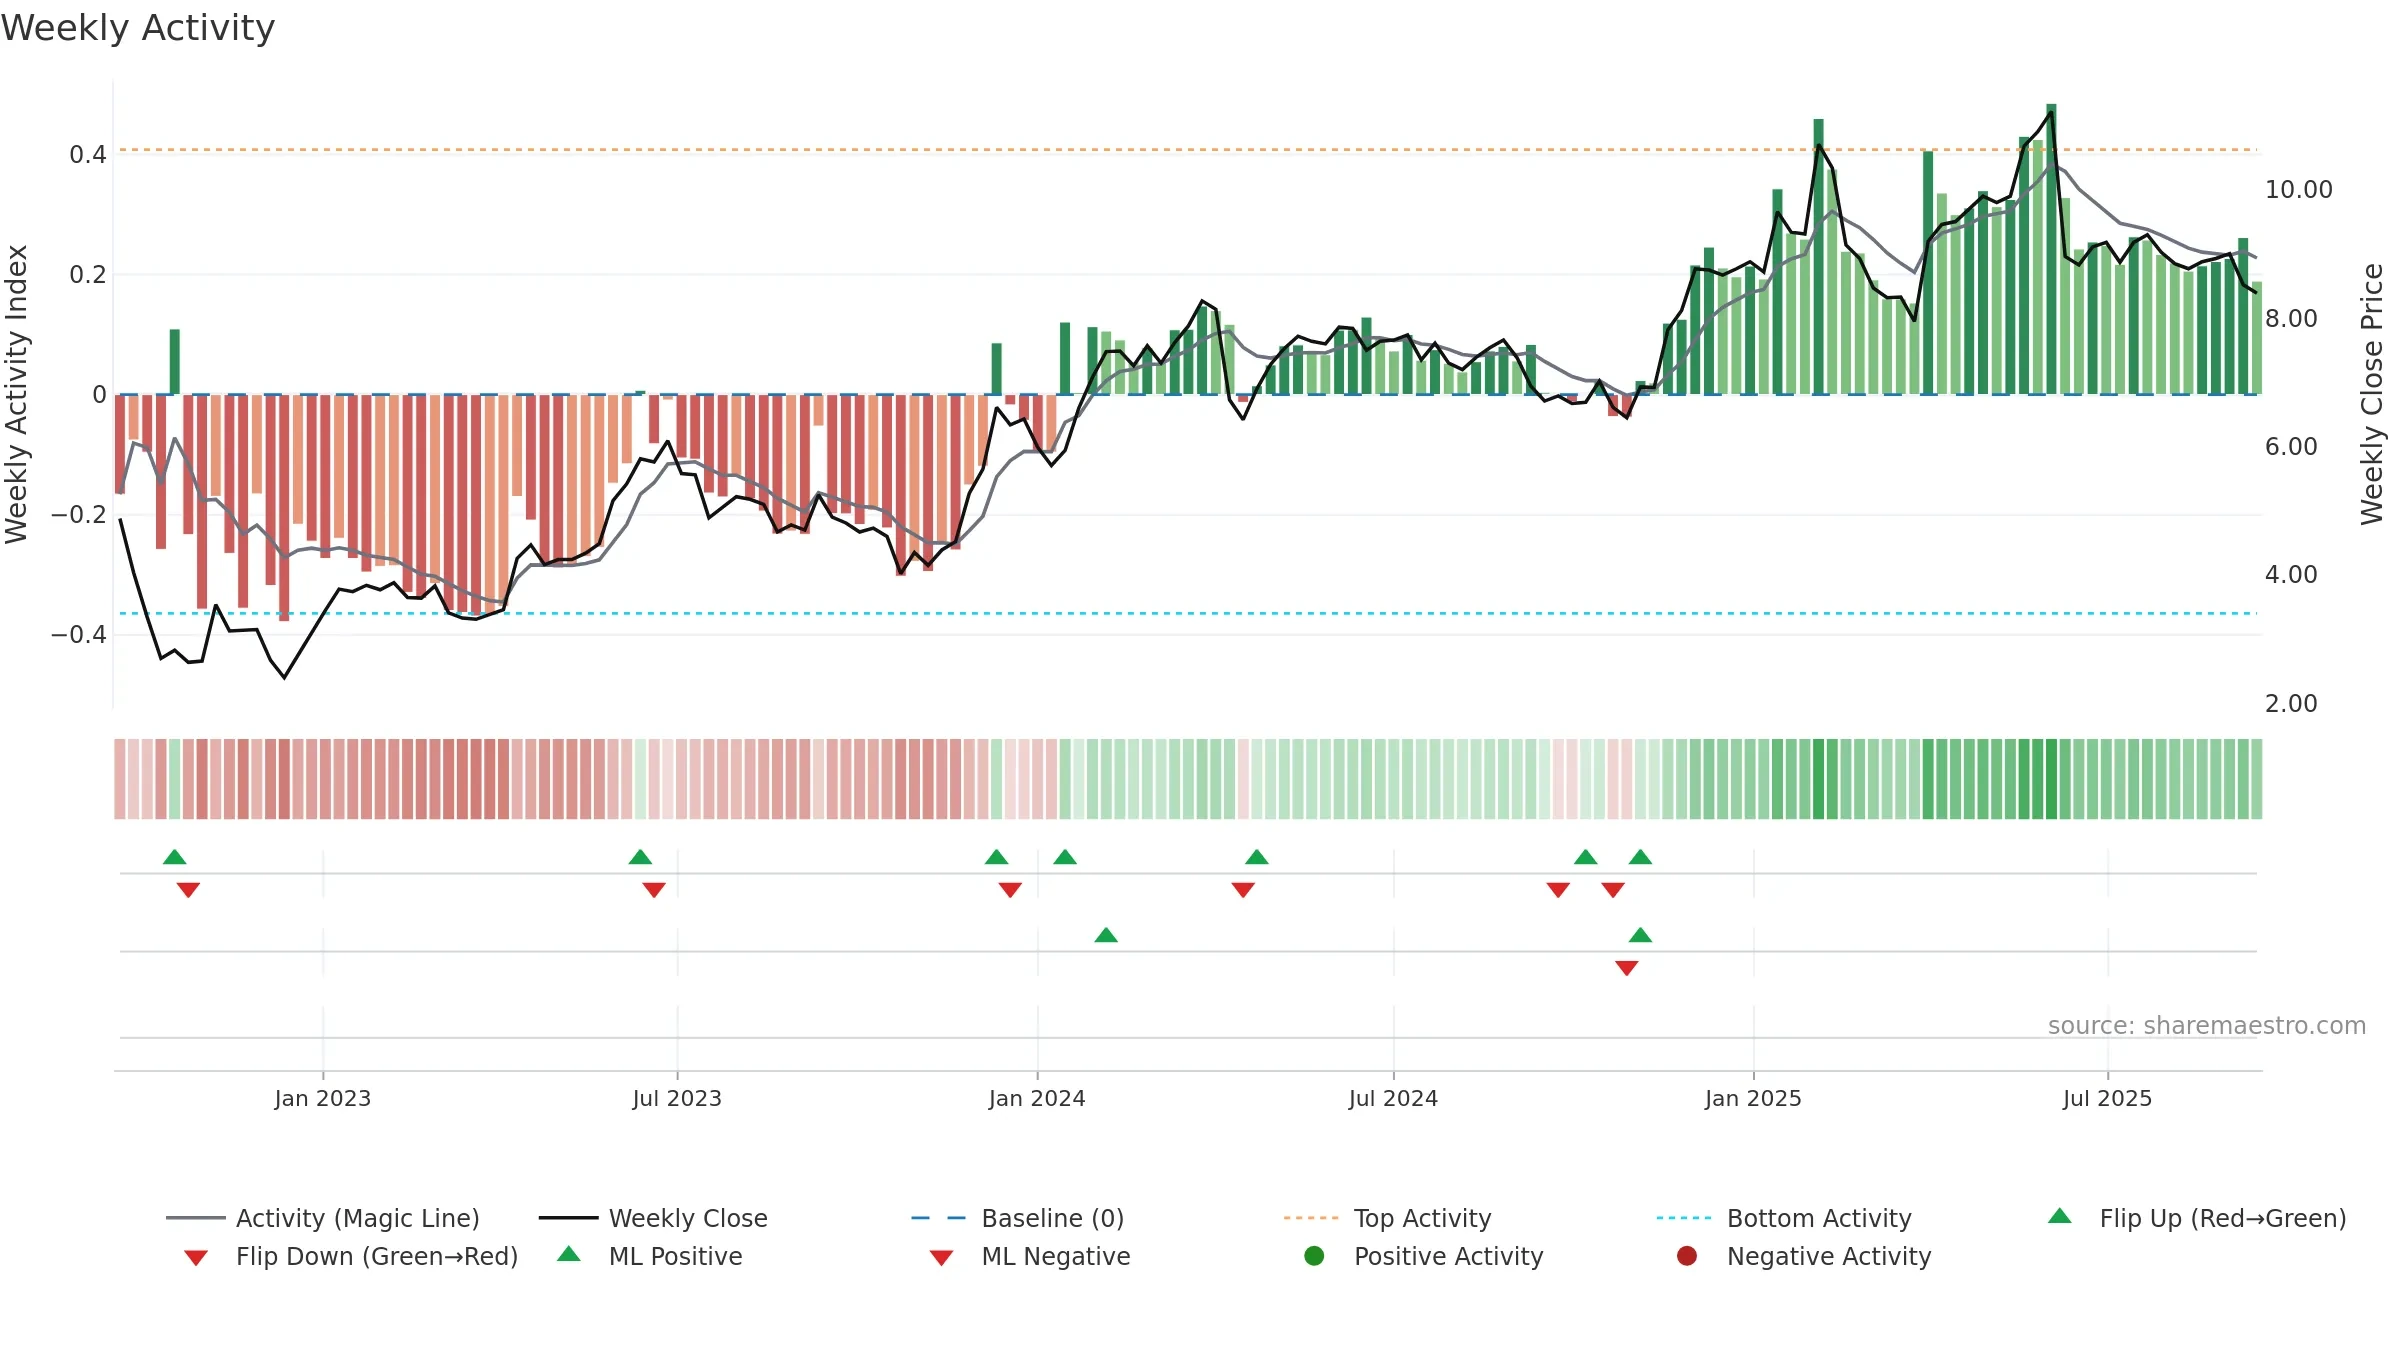
Task: Click the −0.4 activity axis tick
Action: point(78,634)
